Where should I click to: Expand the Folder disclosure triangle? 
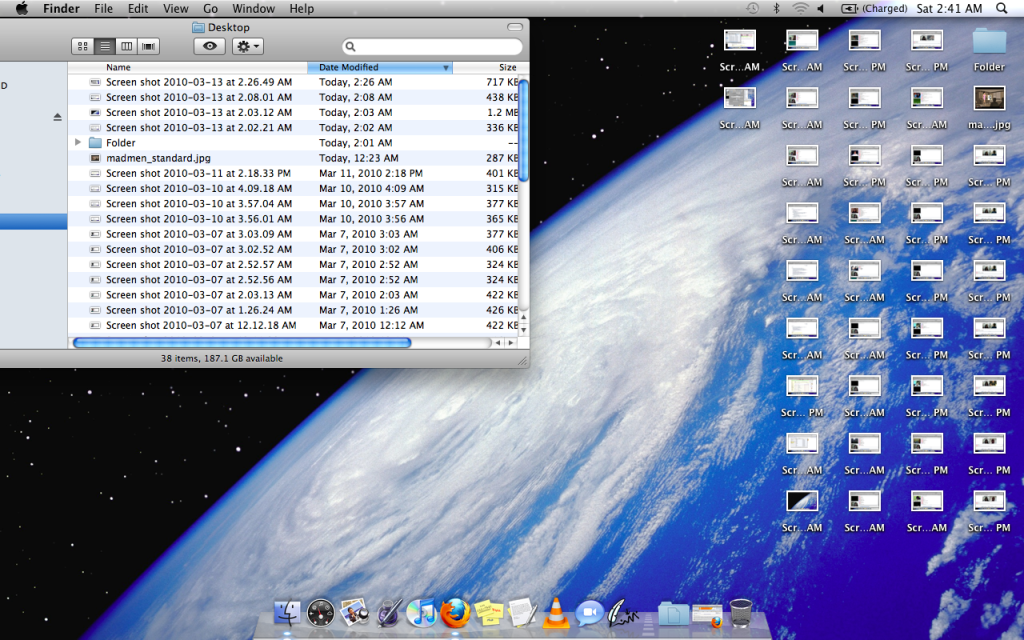coord(78,143)
